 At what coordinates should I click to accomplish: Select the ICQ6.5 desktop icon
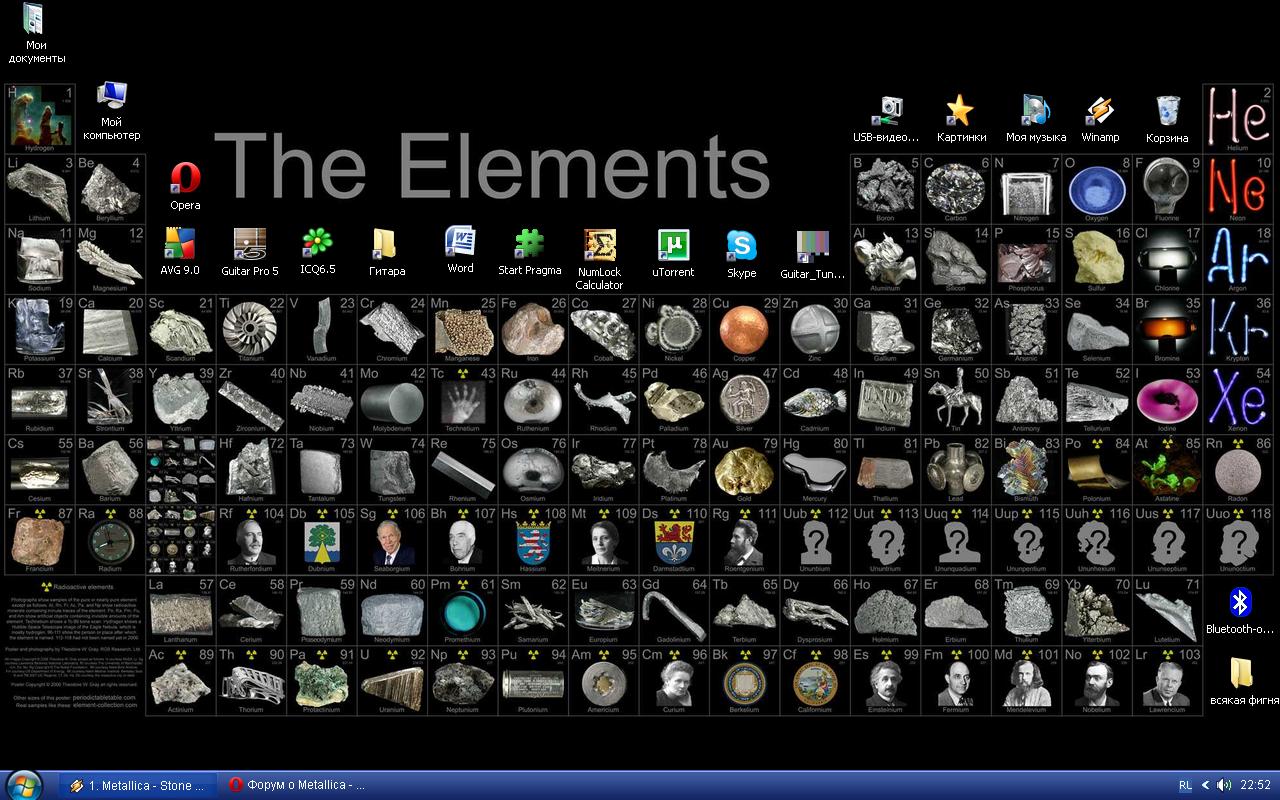coord(317,244)
